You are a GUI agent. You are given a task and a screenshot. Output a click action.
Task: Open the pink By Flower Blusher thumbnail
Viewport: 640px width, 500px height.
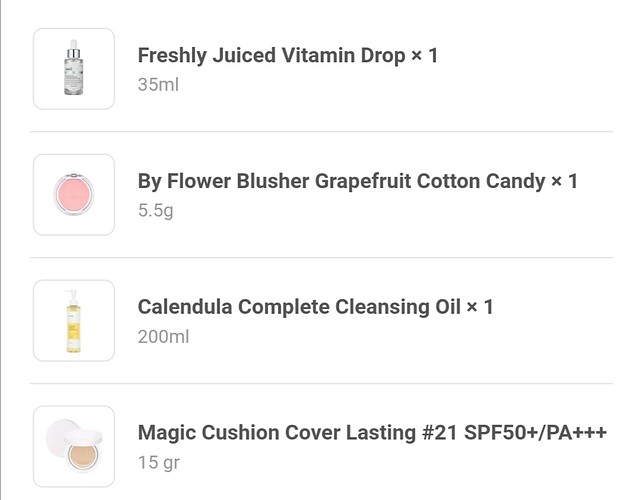(74, 194)
